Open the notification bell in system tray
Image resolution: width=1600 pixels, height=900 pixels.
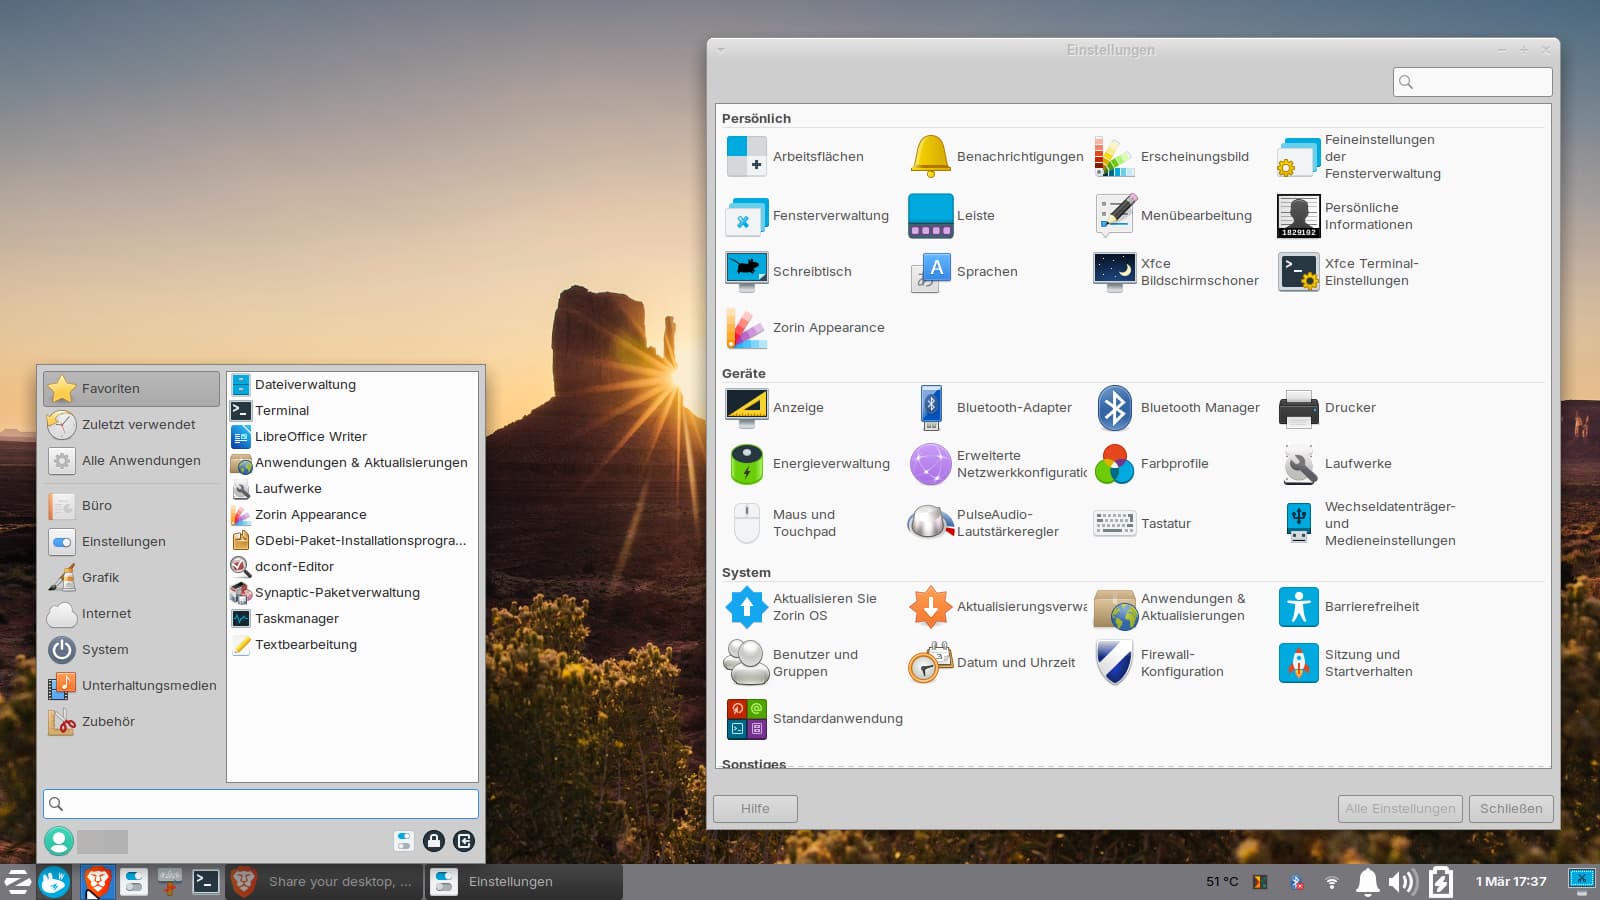(x=1367, y=881)
